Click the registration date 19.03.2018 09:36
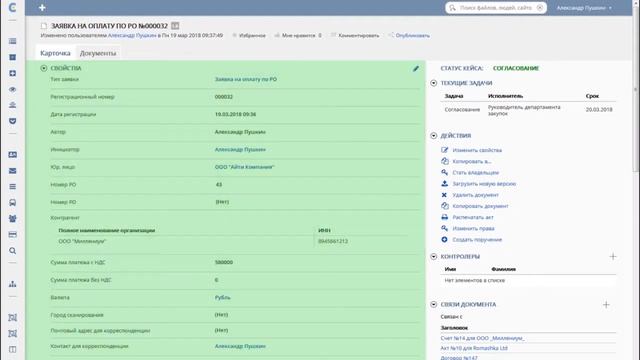The width and height of the screenshot is (640, 360). tap(235, 114)
